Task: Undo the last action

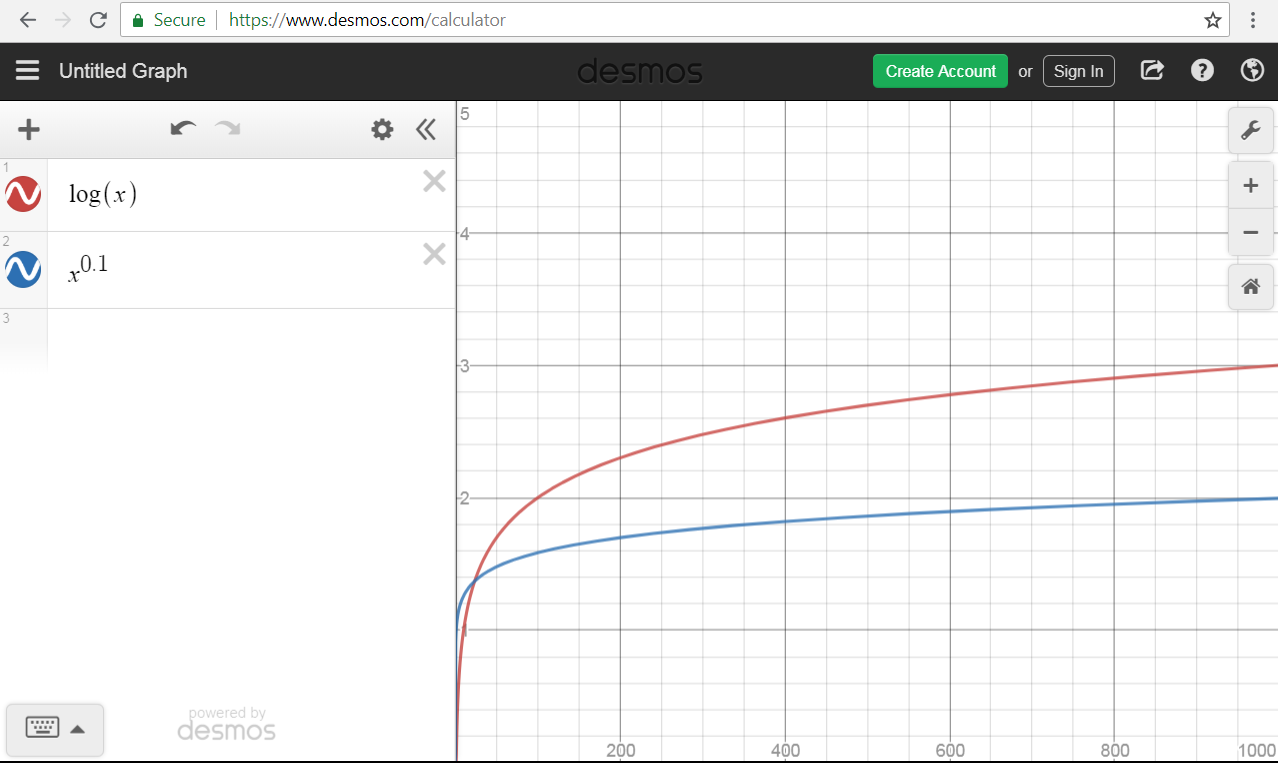Action: [x=183, y=128]
